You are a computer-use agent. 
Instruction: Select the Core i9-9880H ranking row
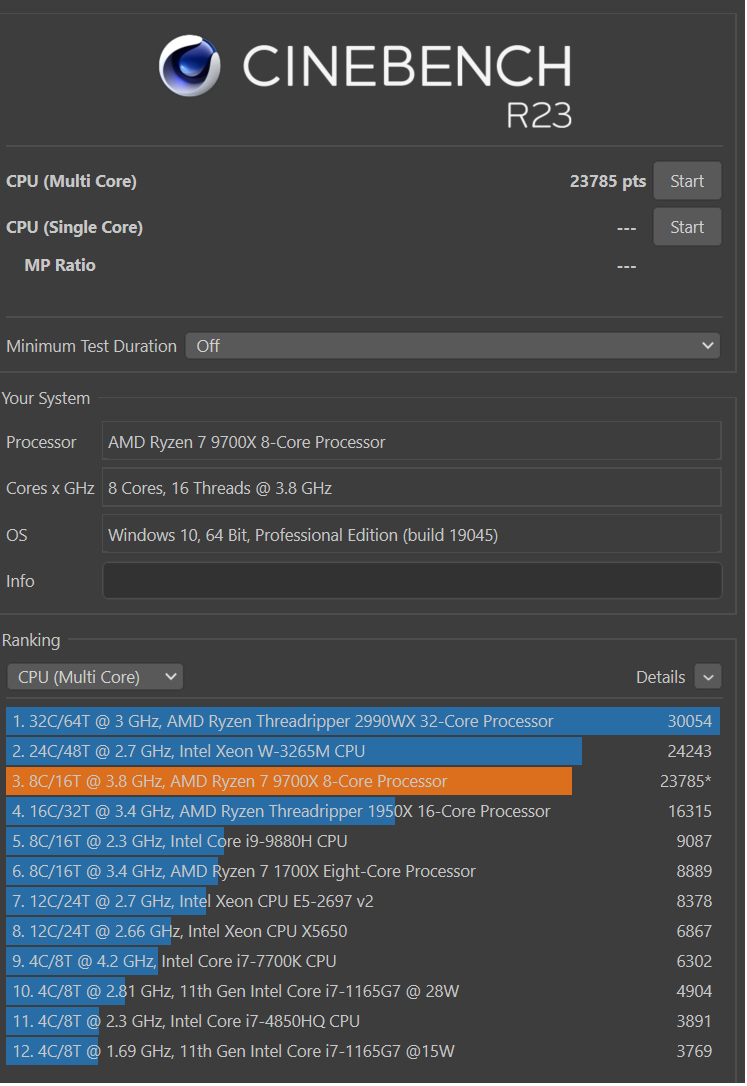click(362, 841)
